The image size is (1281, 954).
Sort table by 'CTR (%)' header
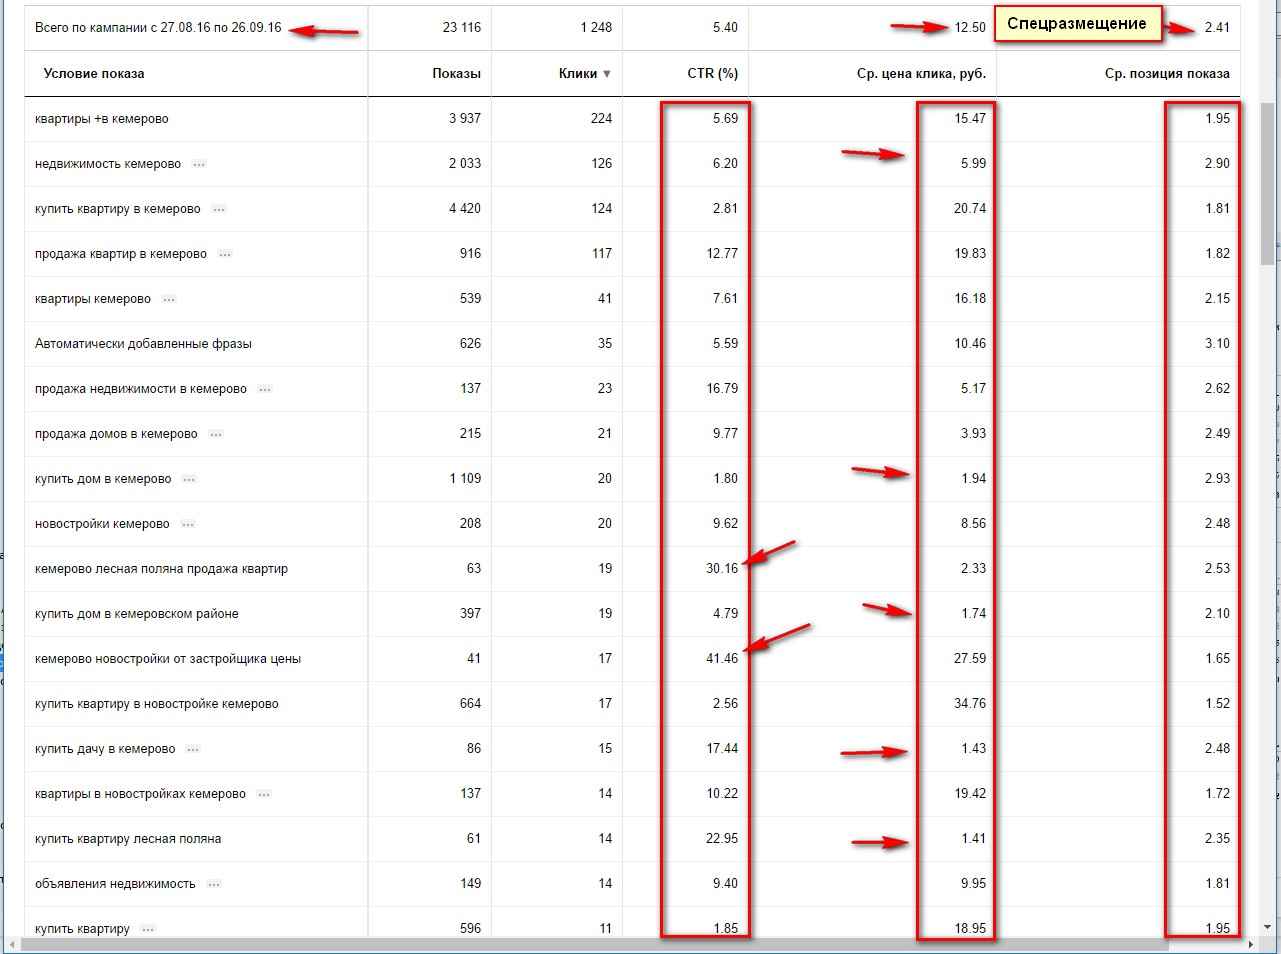click(x=713, y=73)
